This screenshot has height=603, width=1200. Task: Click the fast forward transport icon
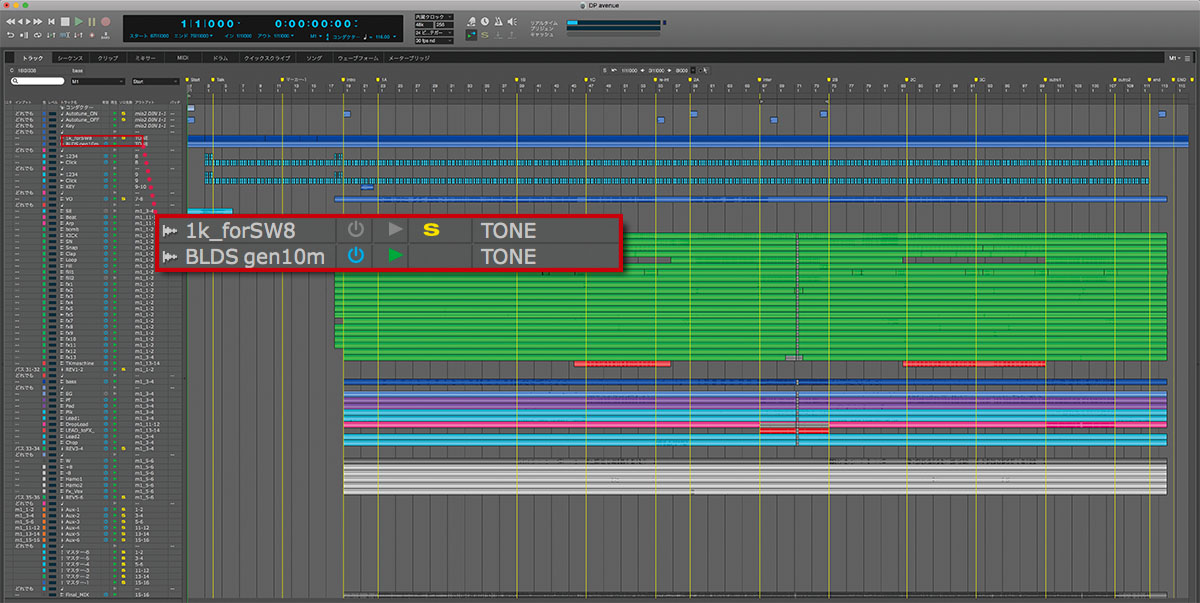37,22
